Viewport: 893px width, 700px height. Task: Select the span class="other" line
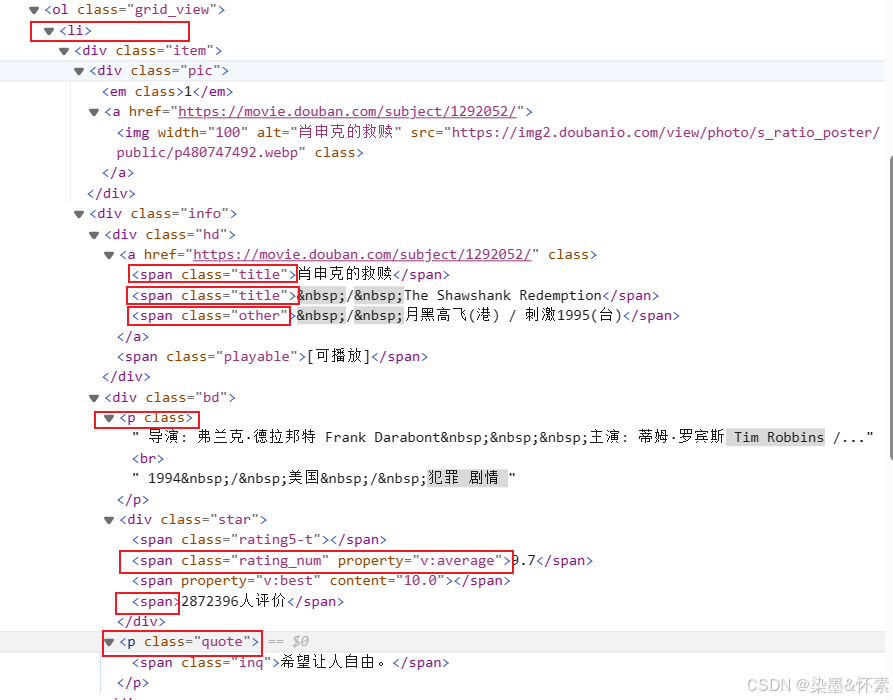[405, 316]
